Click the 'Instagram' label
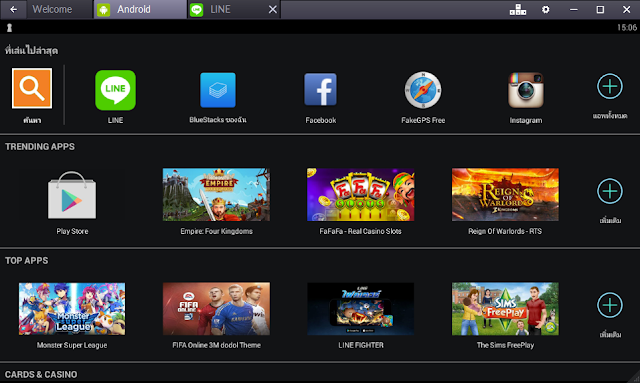640x383 pixels. pos(526,120)
